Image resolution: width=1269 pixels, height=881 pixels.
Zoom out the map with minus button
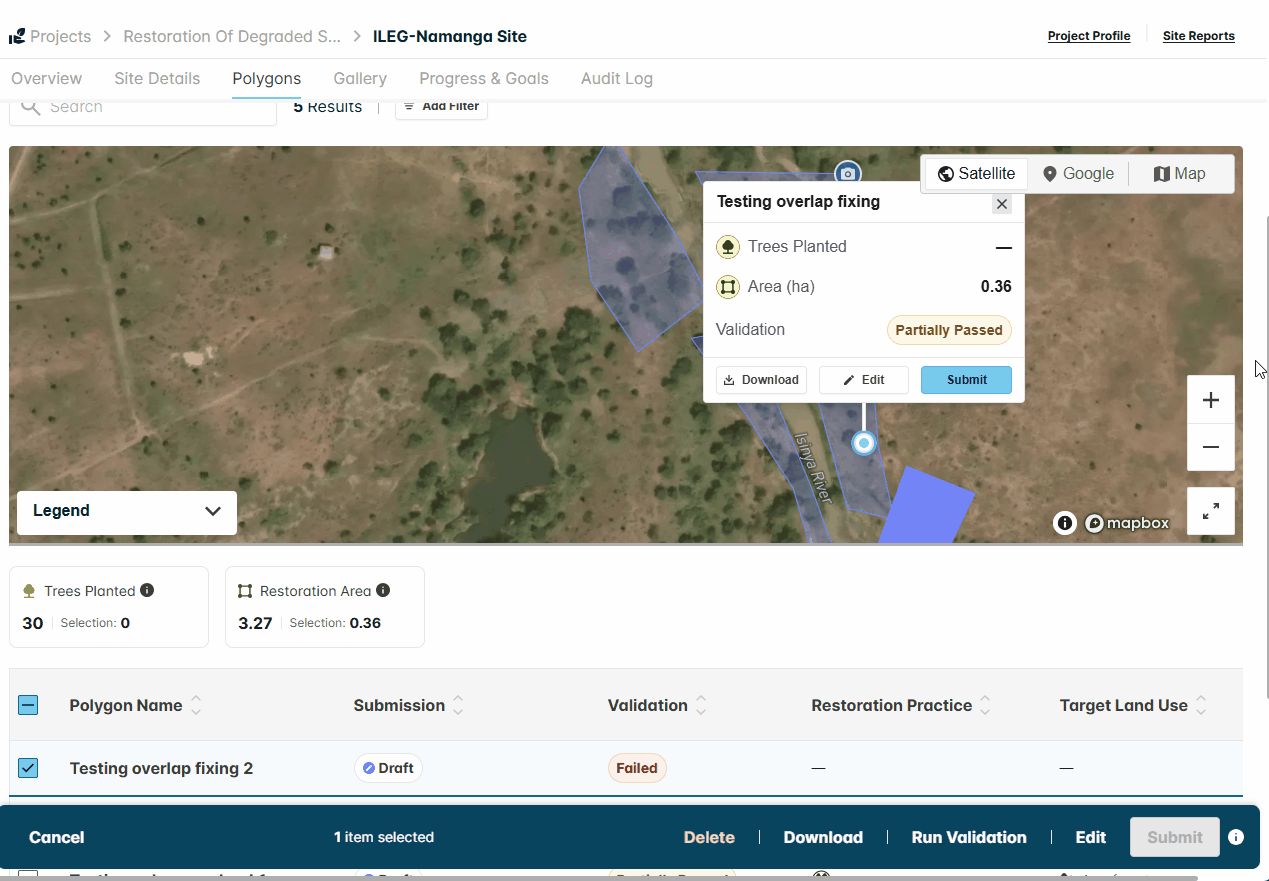(1210, 447)
